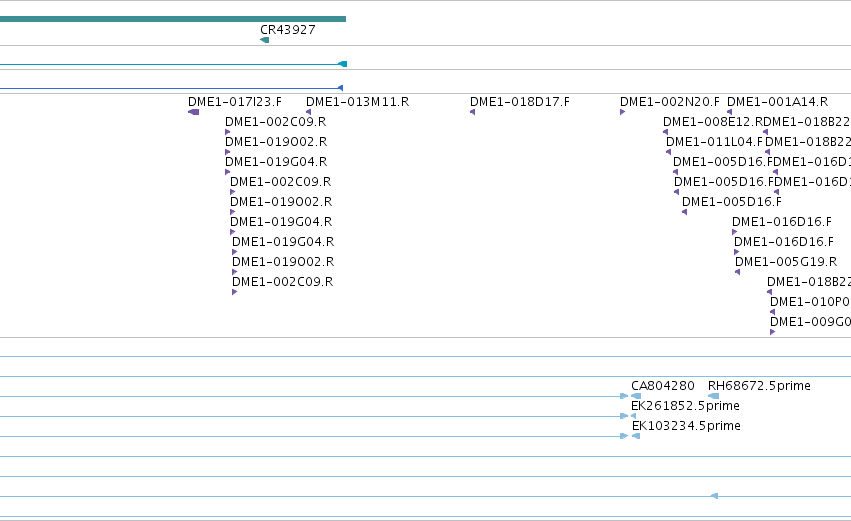Select the DME1-005G19.R label
The width and height of the screenshot is (851, 521).
pos(786,262)
